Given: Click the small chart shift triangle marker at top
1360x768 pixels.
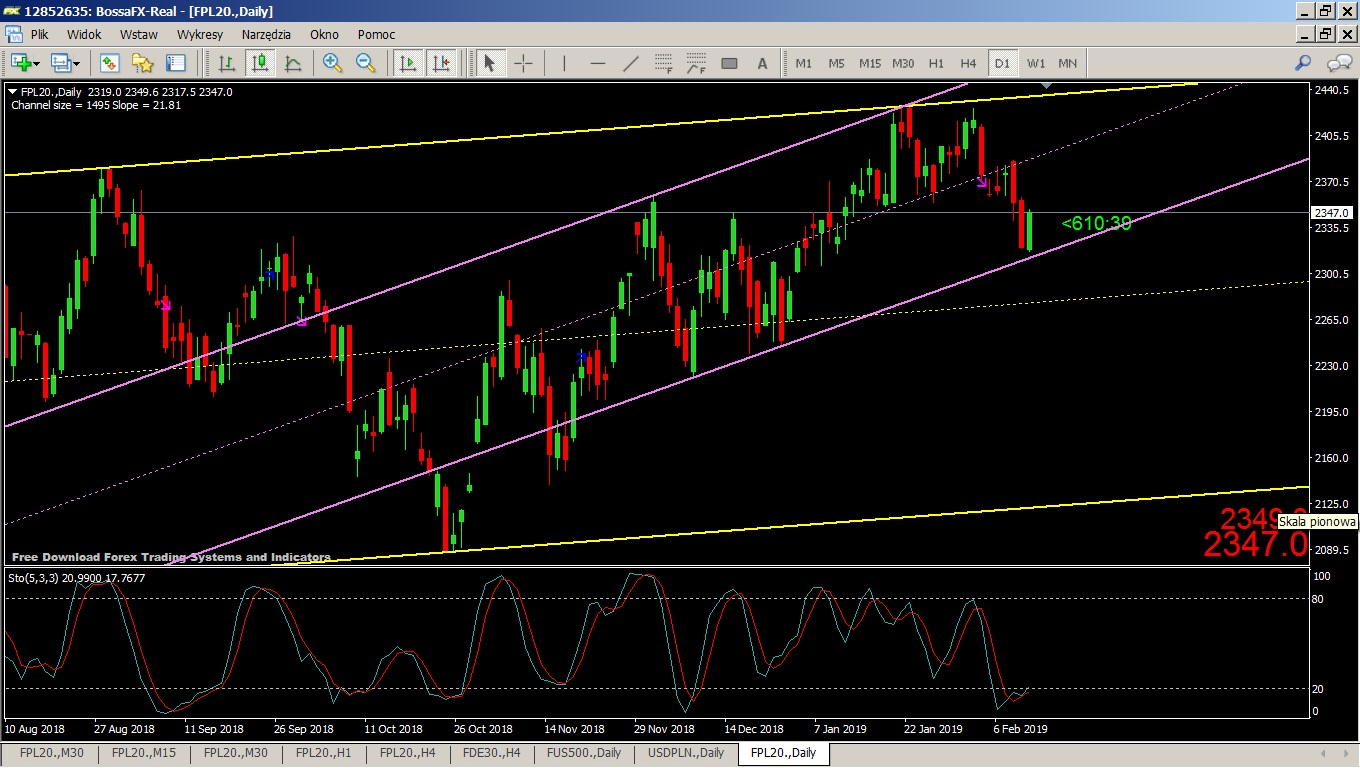Looking at the screenshot, I should (x=1046, y=88).
